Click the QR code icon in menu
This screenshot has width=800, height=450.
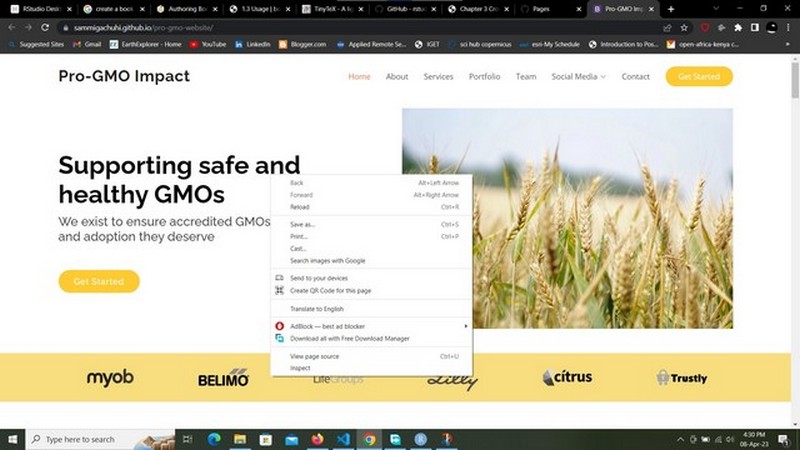(280, 290)
